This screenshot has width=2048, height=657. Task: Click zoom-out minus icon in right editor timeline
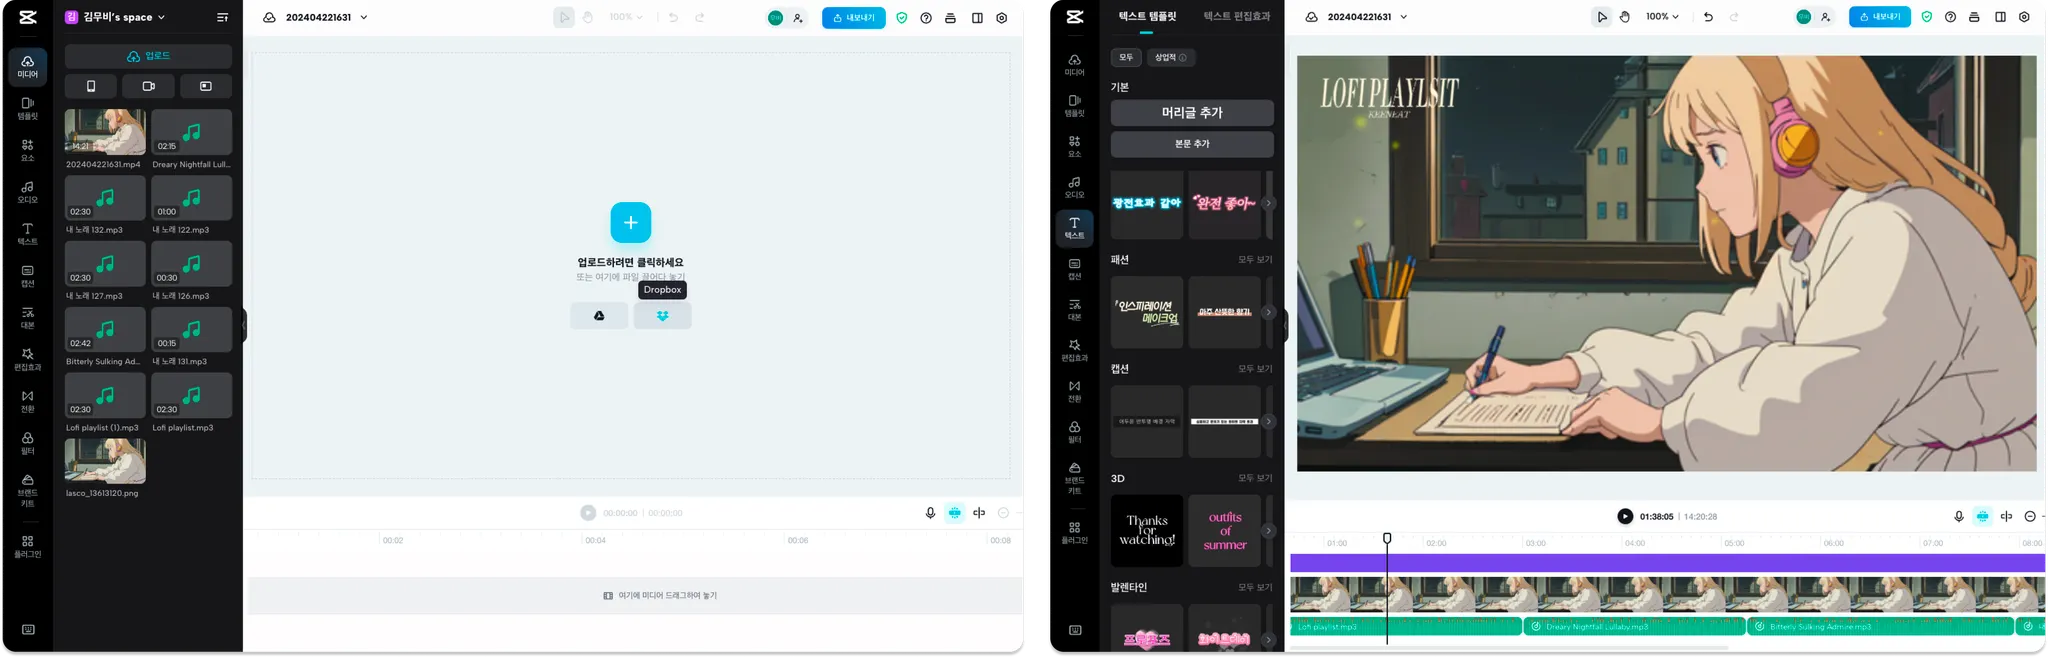click(2030, 516)
